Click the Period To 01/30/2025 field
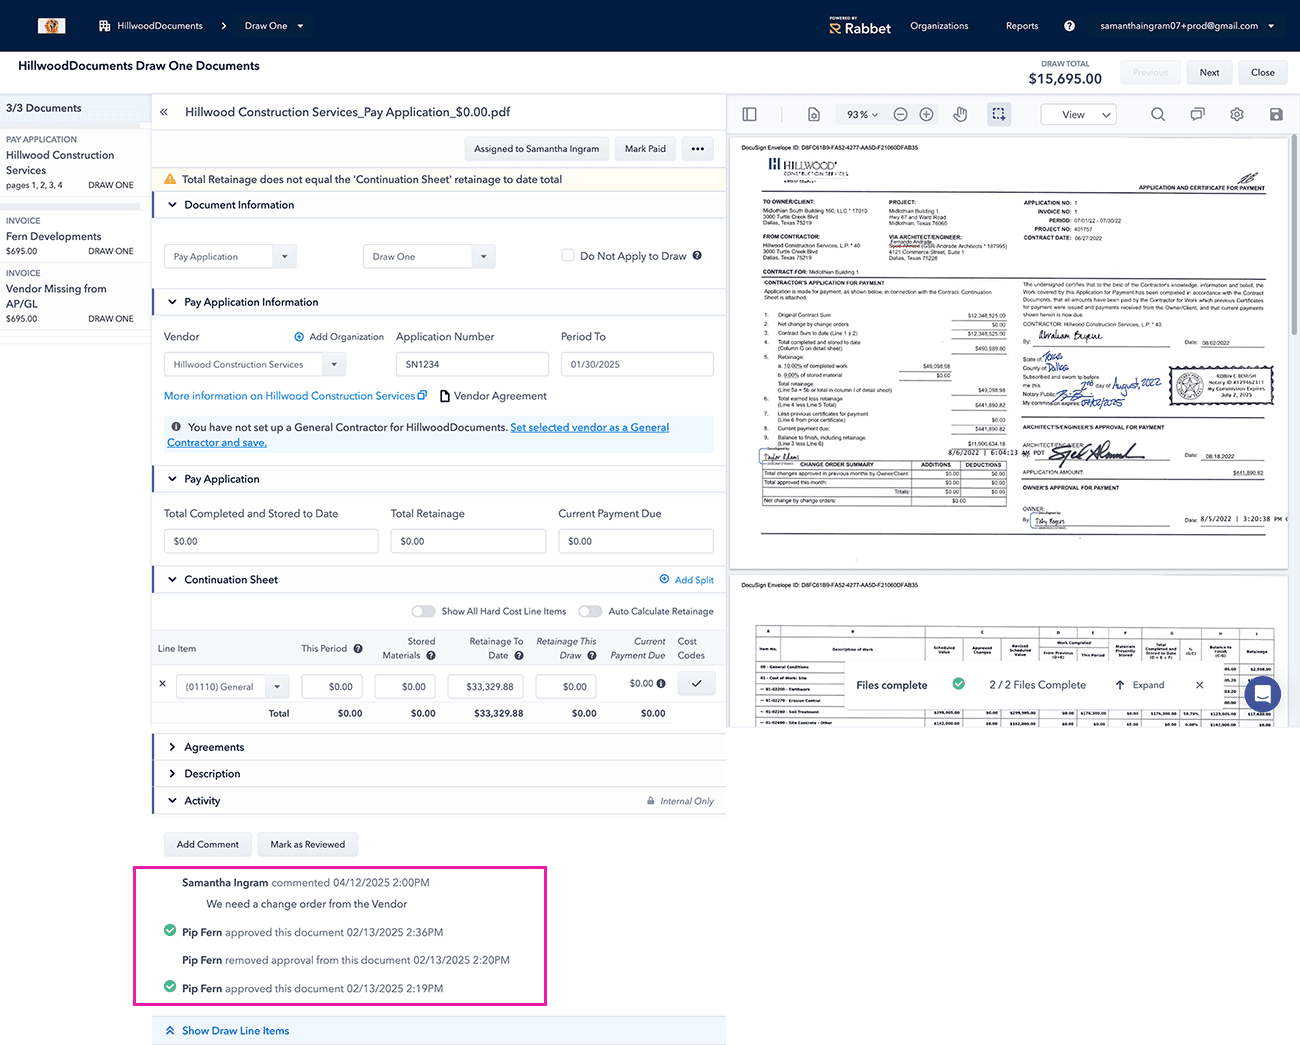 click(x=637, y=365)
